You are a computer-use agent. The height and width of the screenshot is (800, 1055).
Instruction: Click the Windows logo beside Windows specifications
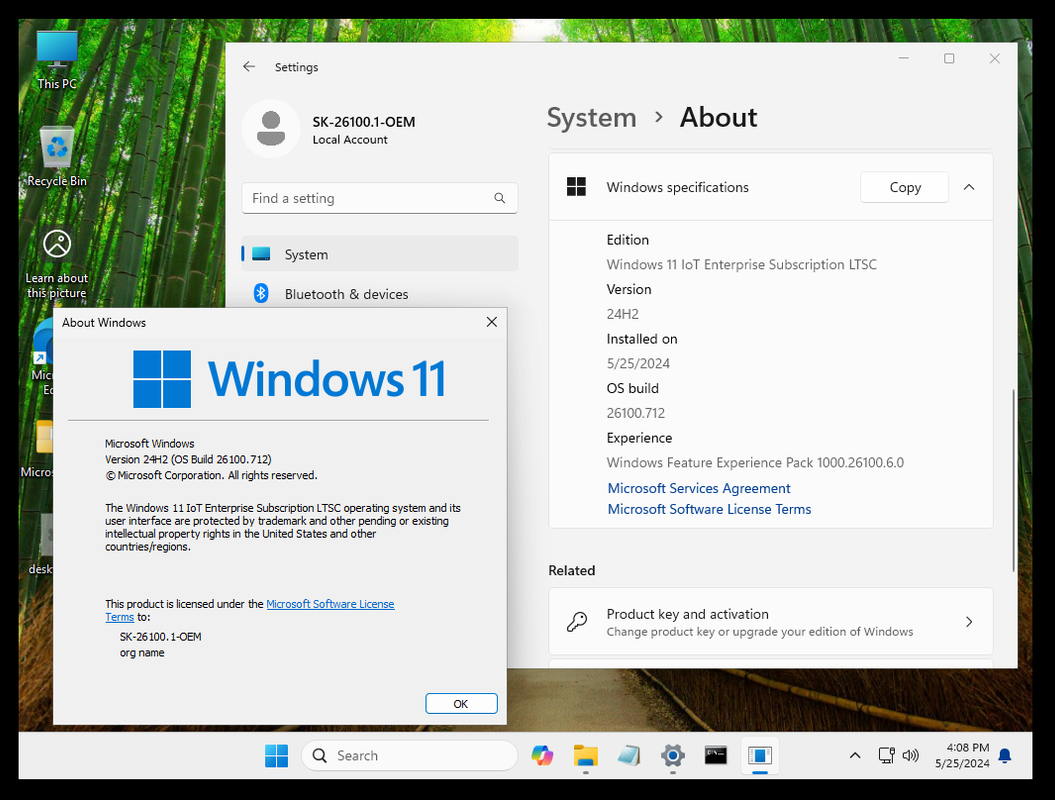tap(576, 187)
